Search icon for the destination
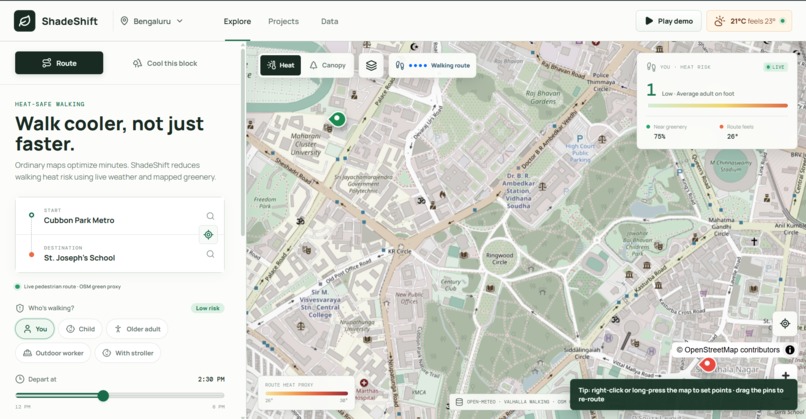This screenshot has height=419, width=806. click(x=210, y=254)
